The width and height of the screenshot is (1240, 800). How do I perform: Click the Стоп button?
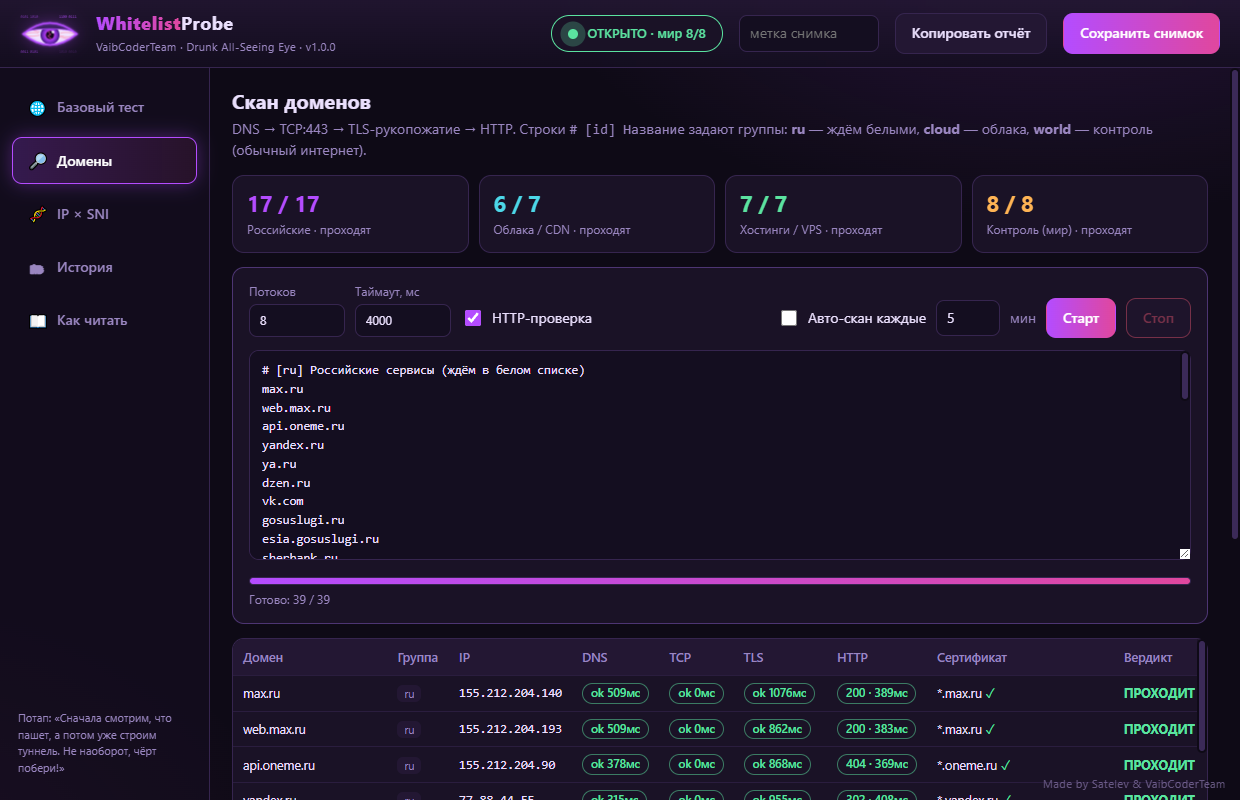click(1158, 318)
